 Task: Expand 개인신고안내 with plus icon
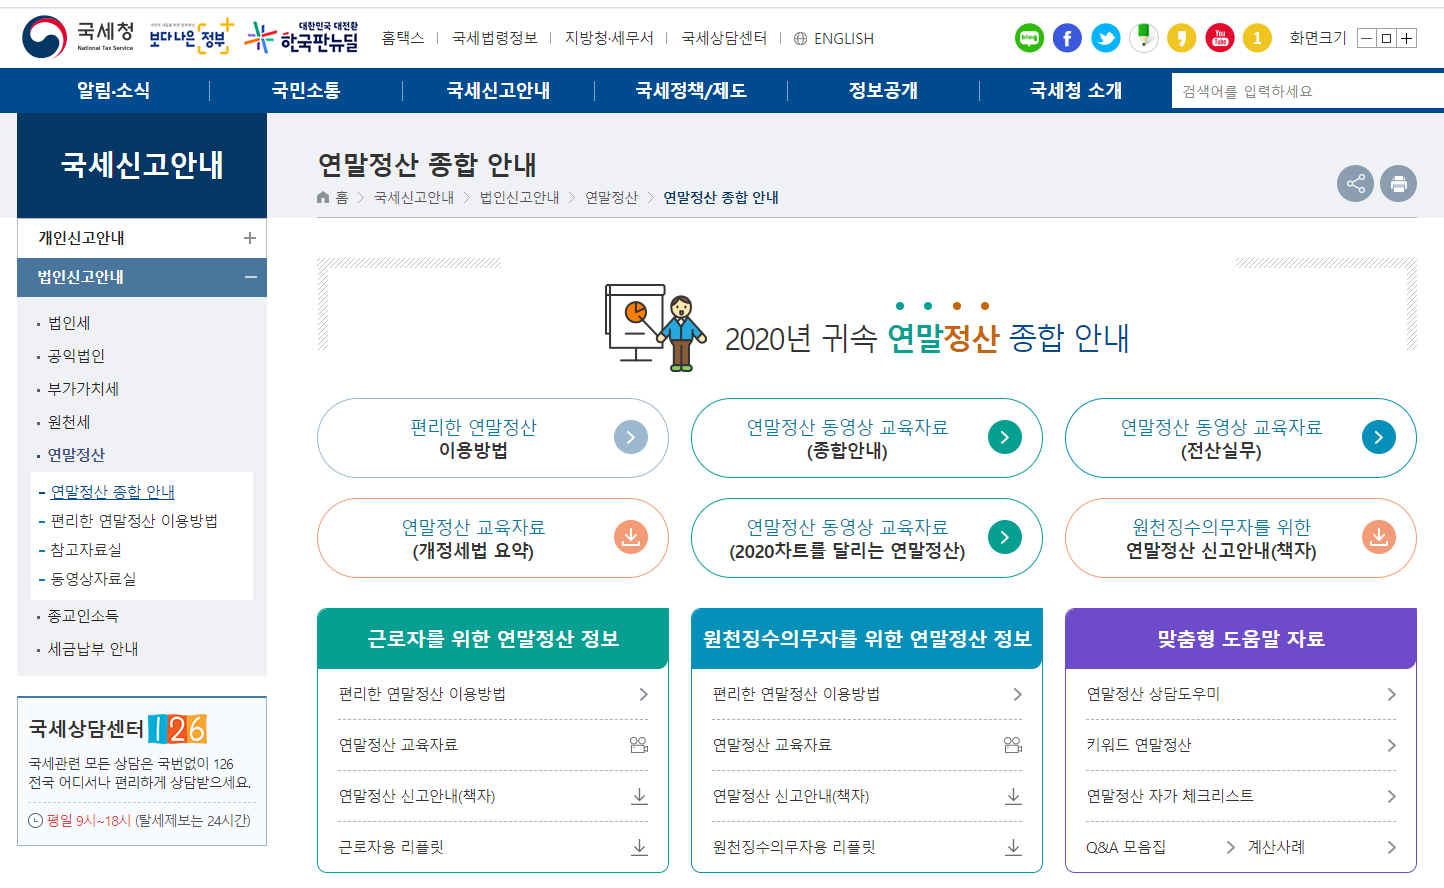tap(250, 238)
